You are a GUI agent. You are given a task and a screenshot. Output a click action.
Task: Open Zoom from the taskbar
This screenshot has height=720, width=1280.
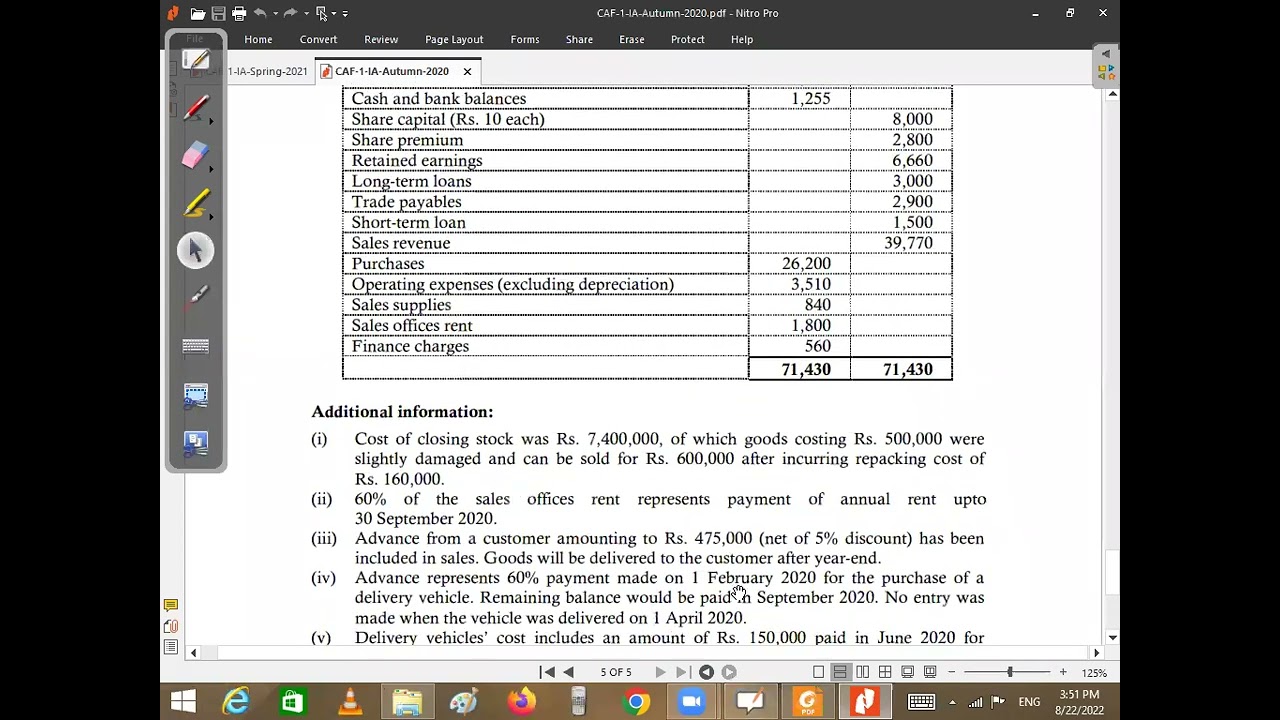tap(692, 702)
